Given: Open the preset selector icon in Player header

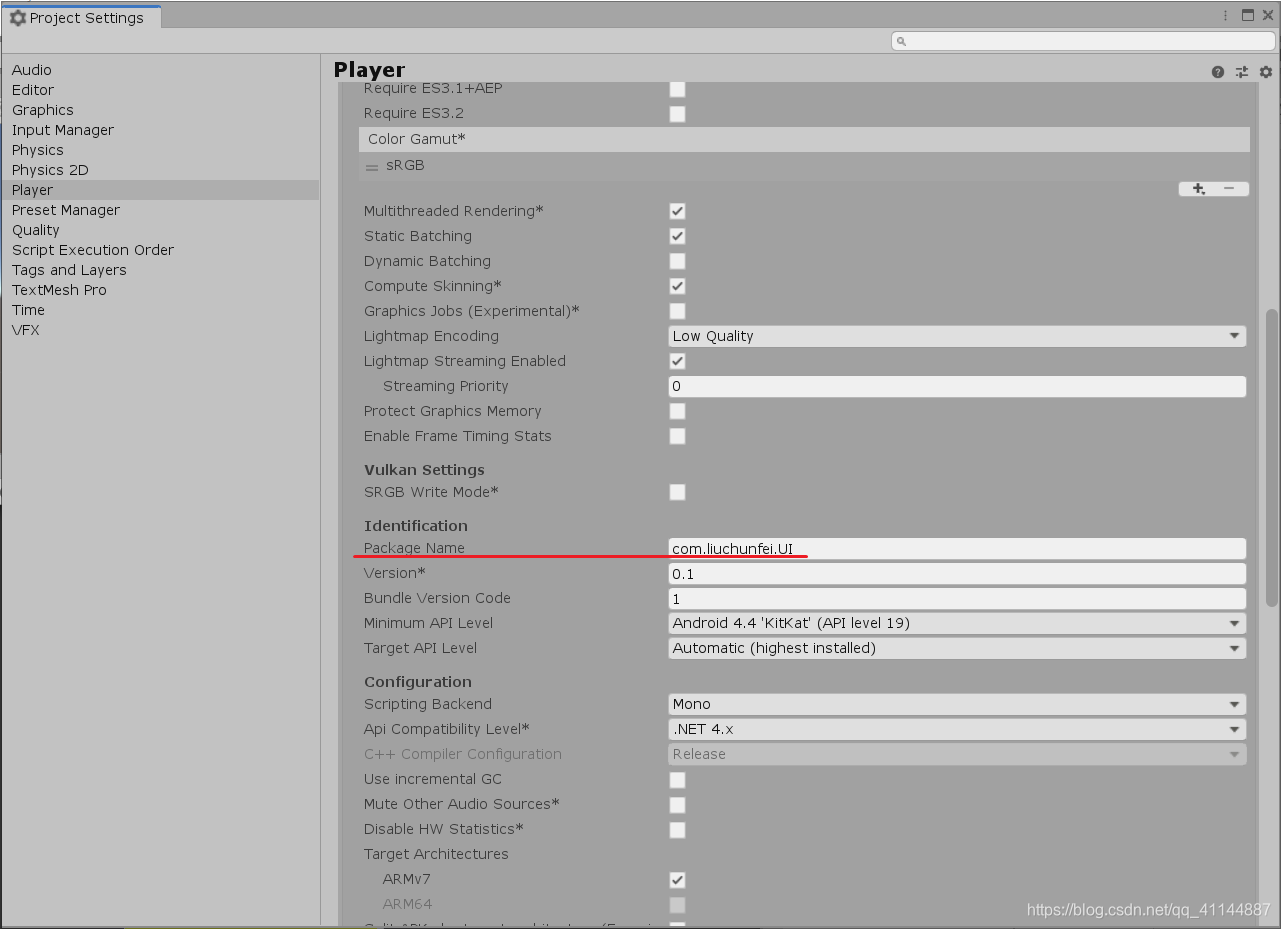Looking at the screenshot, I should [1241, 71].
